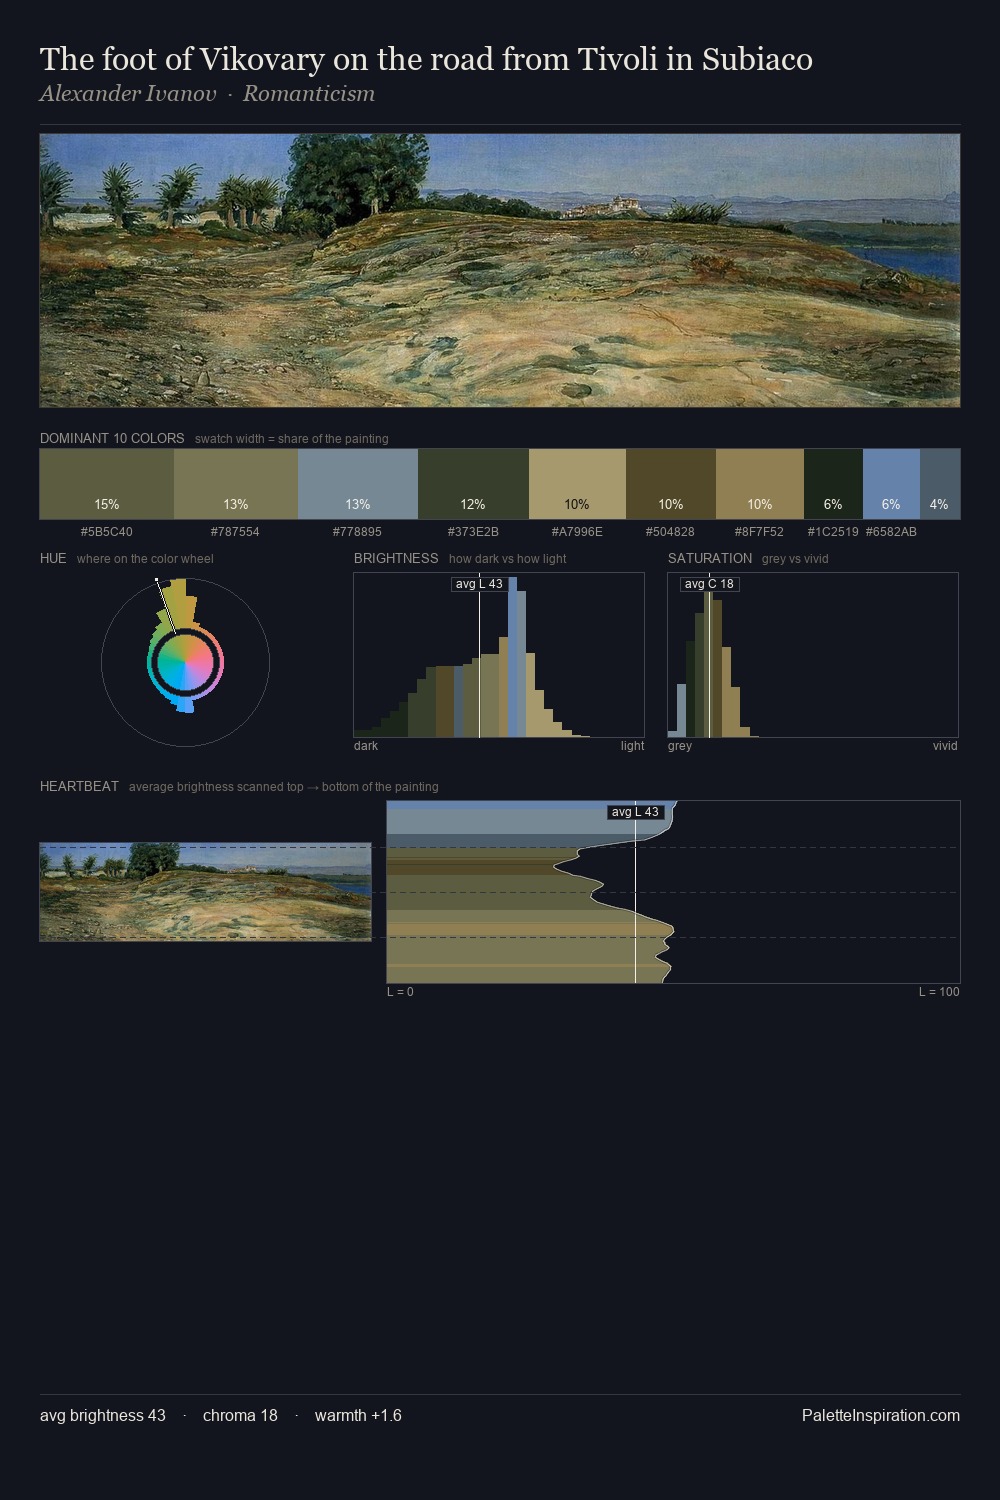Click the hex code #6582AB
This screenshot has width=1000, height=1500.
[891, 532]
